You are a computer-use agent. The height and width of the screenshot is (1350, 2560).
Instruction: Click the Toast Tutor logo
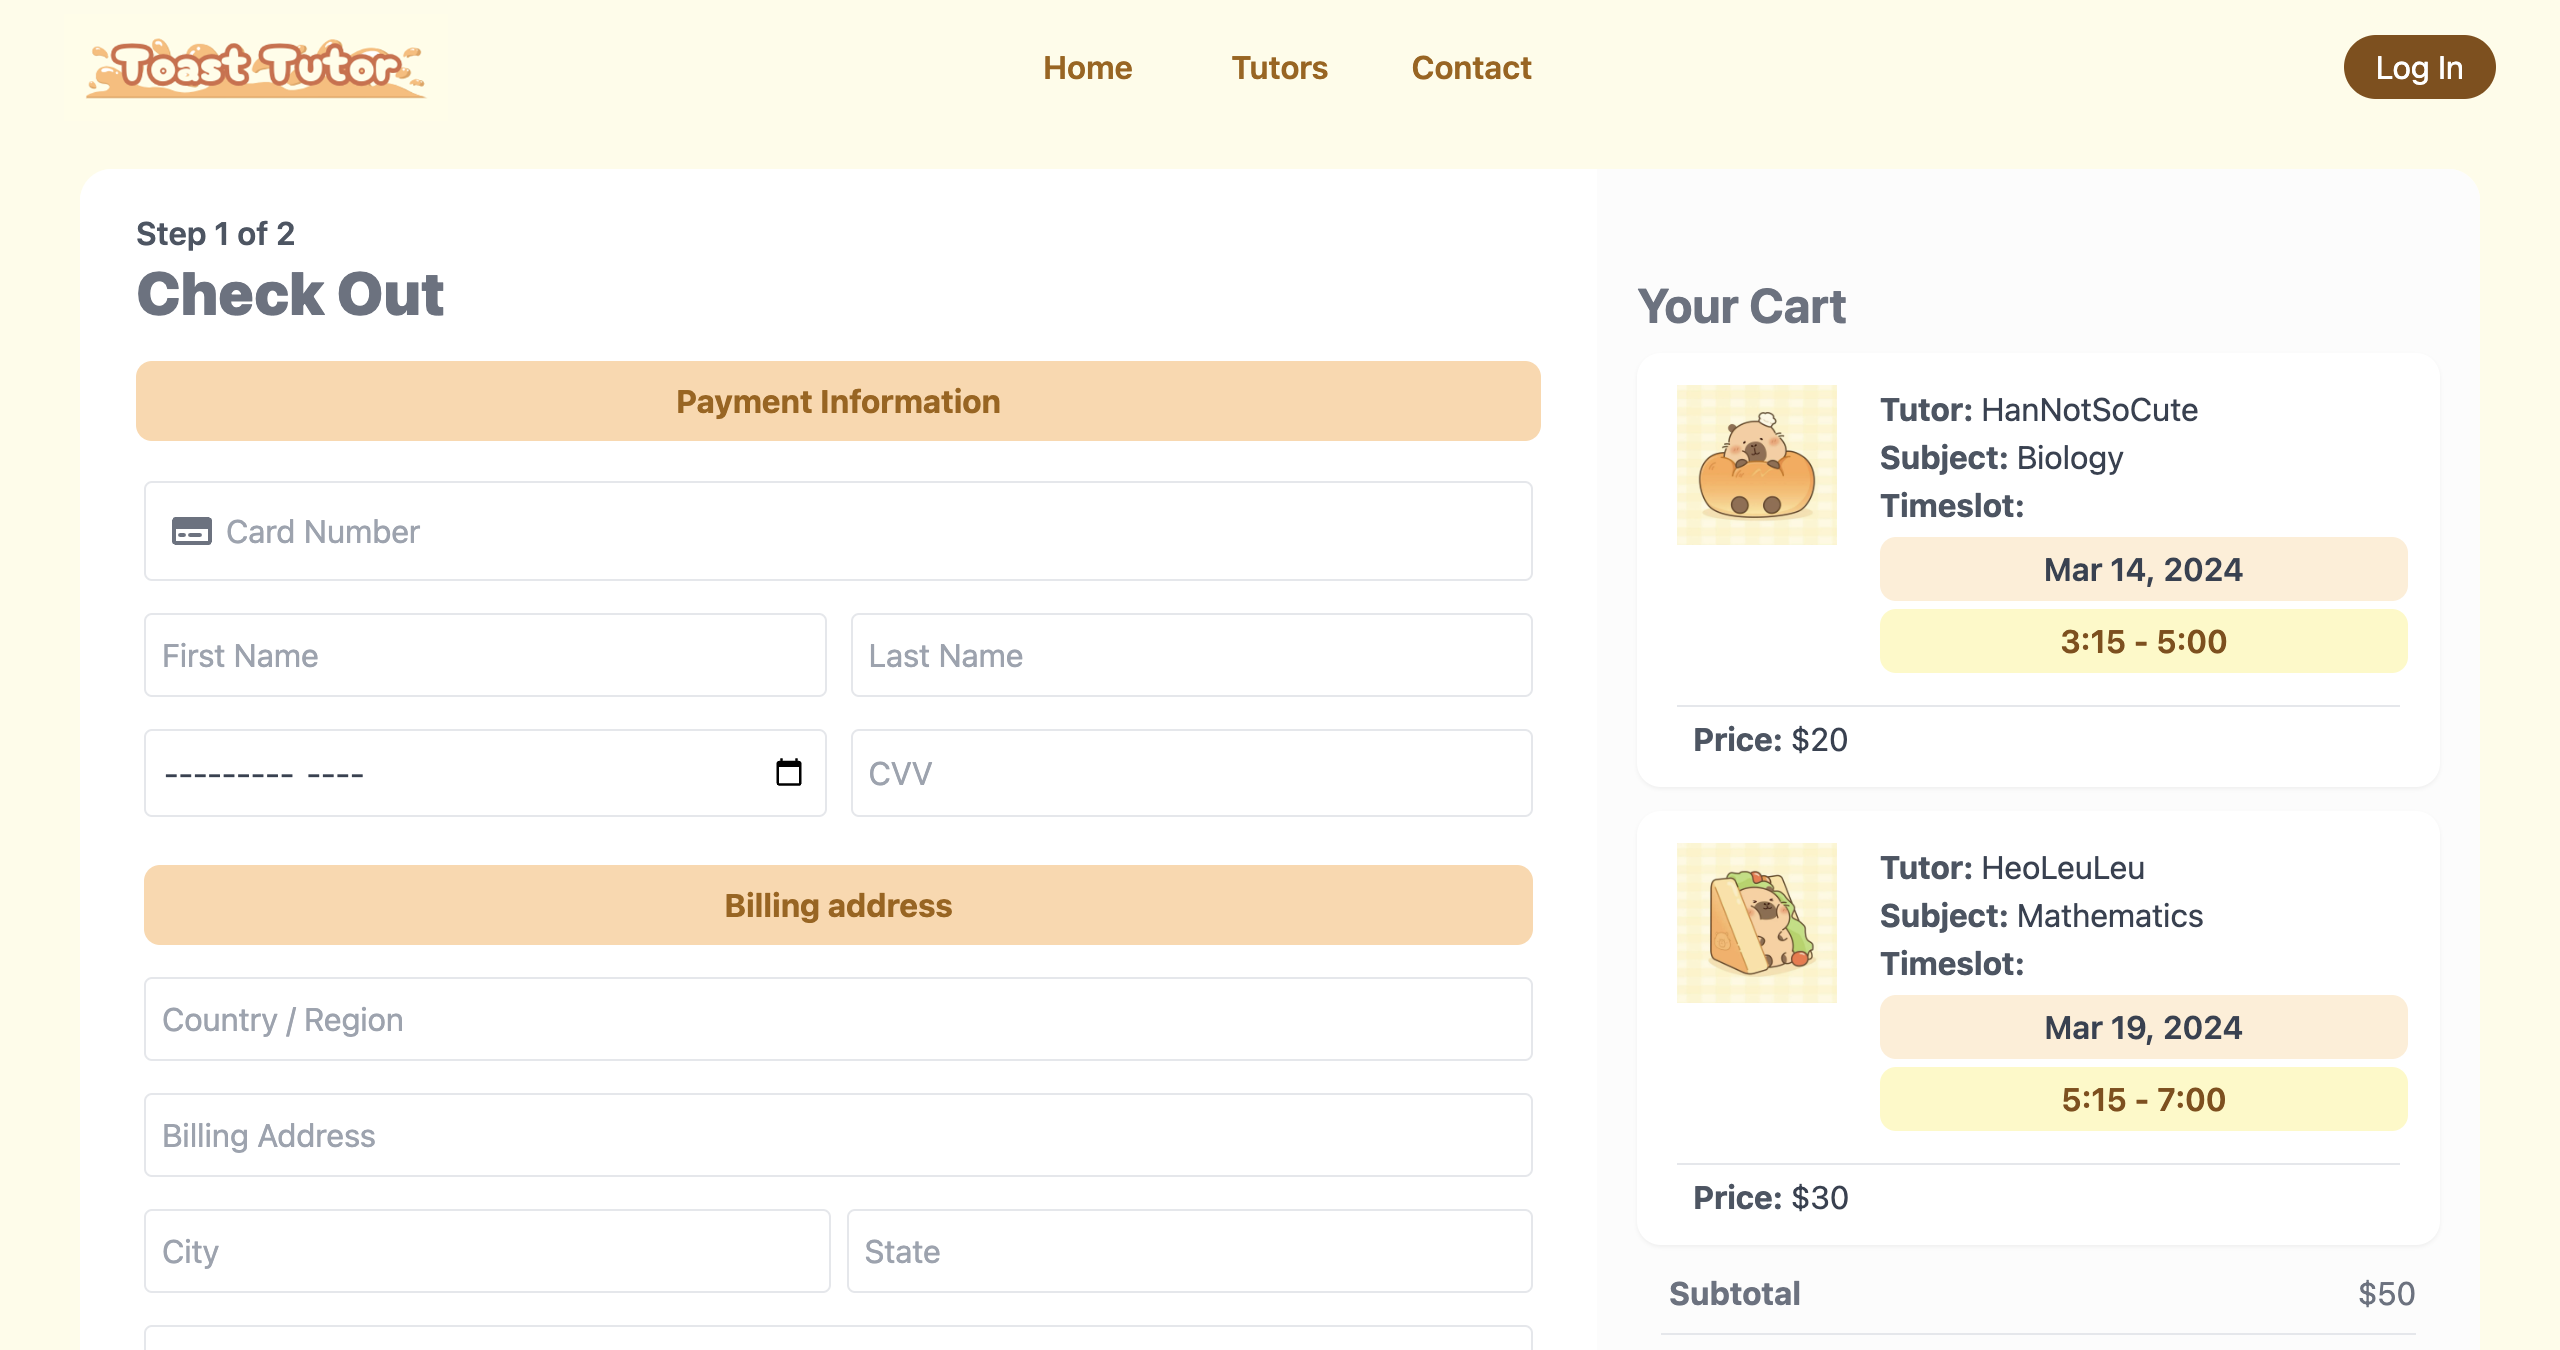click(256, 68)
